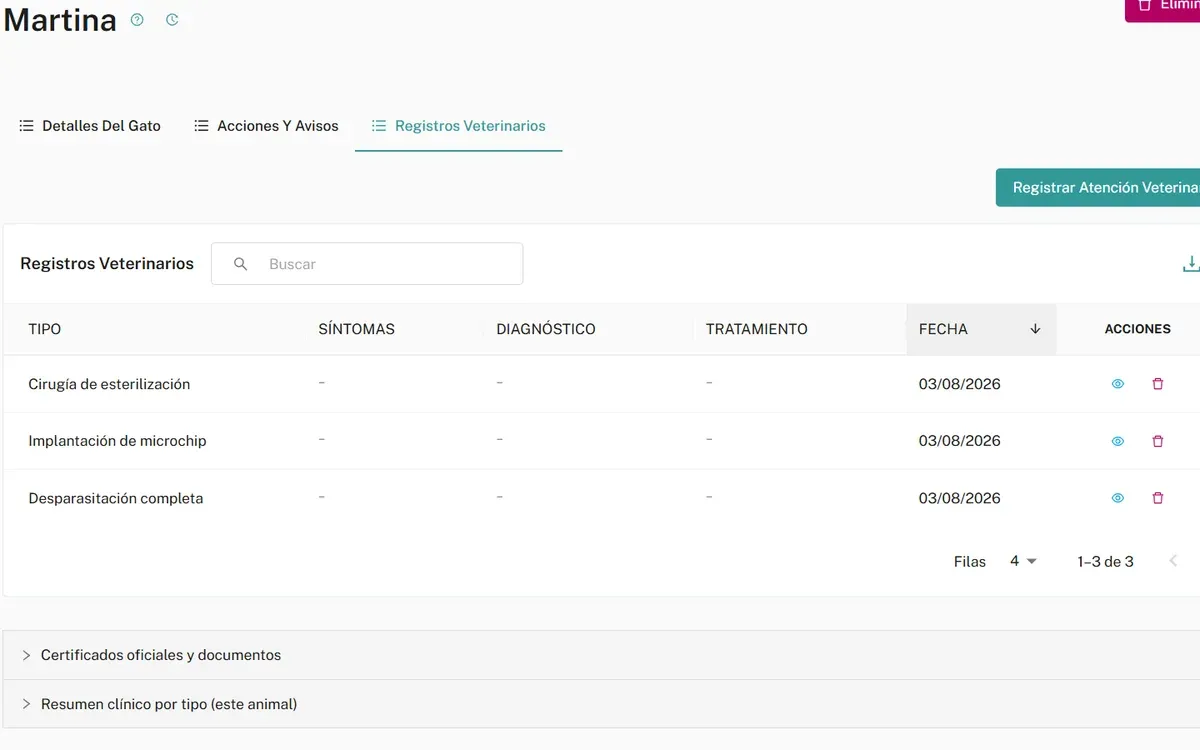This screenshot has width=1200, height=750.
Task: Open the history clock icon beside Martina
Action: 172,20
